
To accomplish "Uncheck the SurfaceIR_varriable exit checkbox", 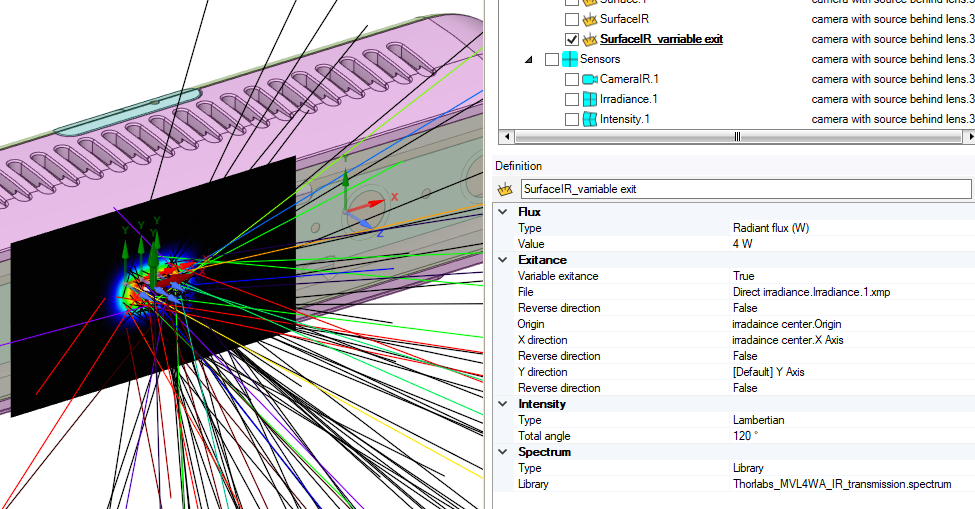I will [571, 39].
